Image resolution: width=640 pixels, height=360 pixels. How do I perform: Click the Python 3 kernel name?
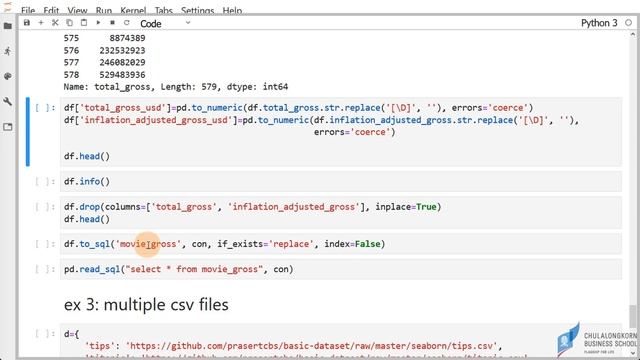click(x=599, y=23)
